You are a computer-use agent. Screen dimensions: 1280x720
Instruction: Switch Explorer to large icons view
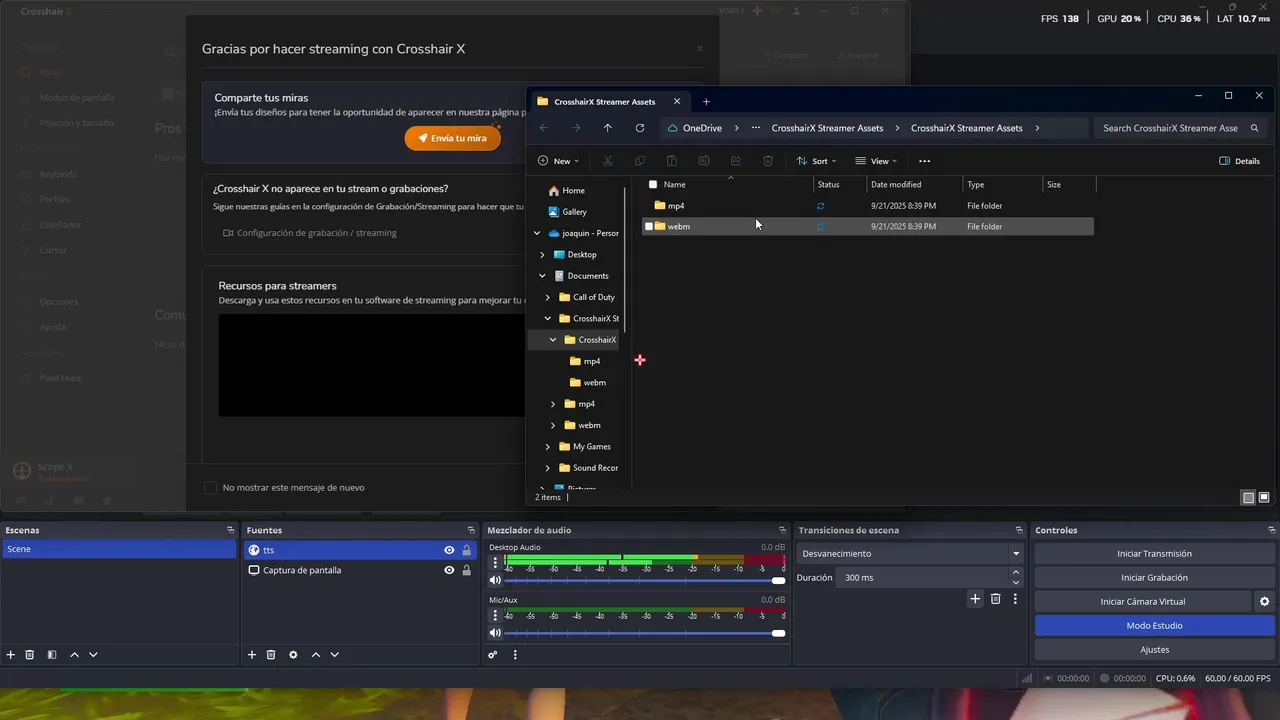coord(1264,497)
